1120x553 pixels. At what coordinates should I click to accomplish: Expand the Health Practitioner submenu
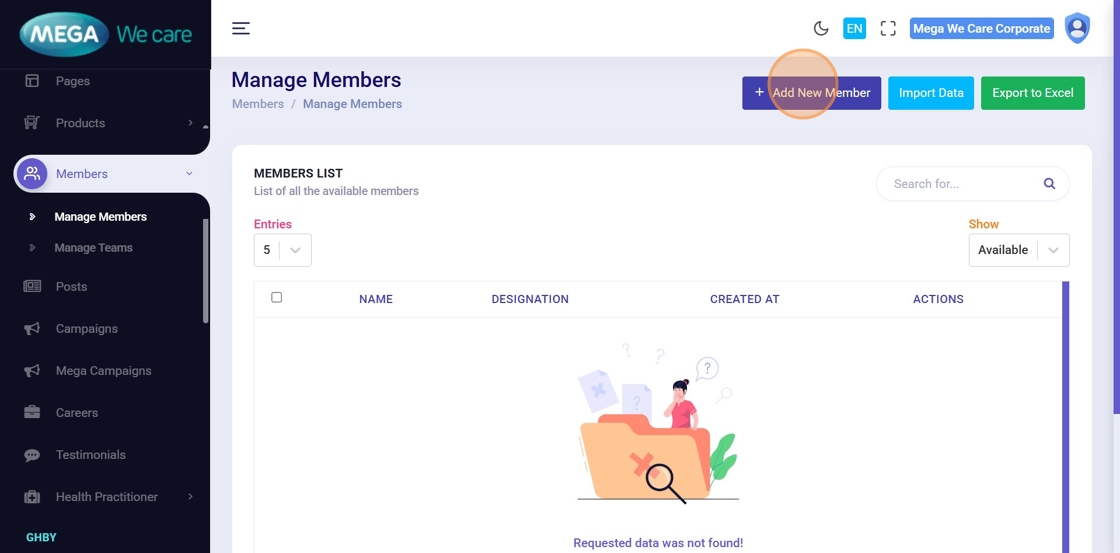(x=190, y=497)
